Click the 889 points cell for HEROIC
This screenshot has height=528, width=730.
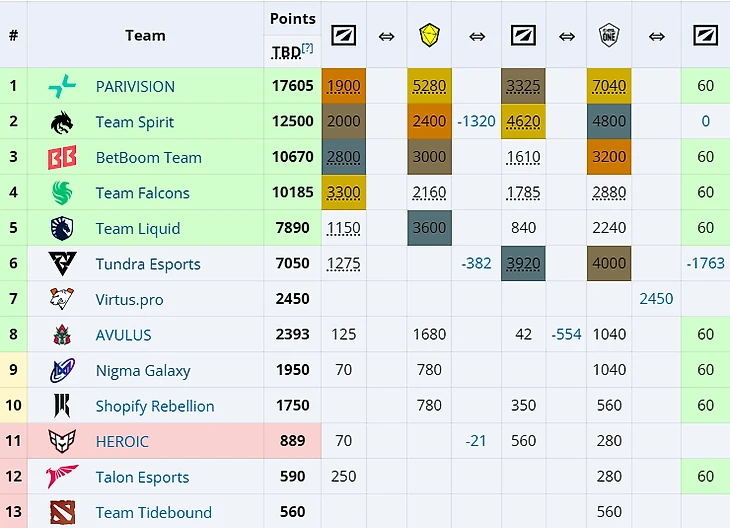293,441
